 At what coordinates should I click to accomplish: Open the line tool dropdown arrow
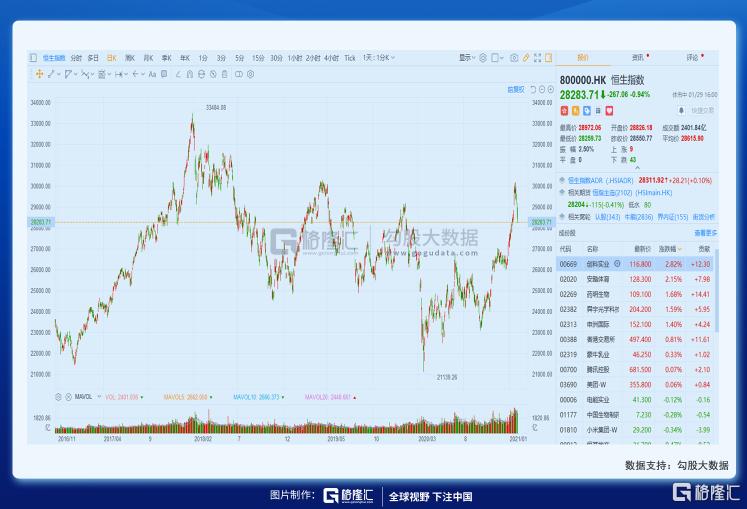[x=59, y=74]
